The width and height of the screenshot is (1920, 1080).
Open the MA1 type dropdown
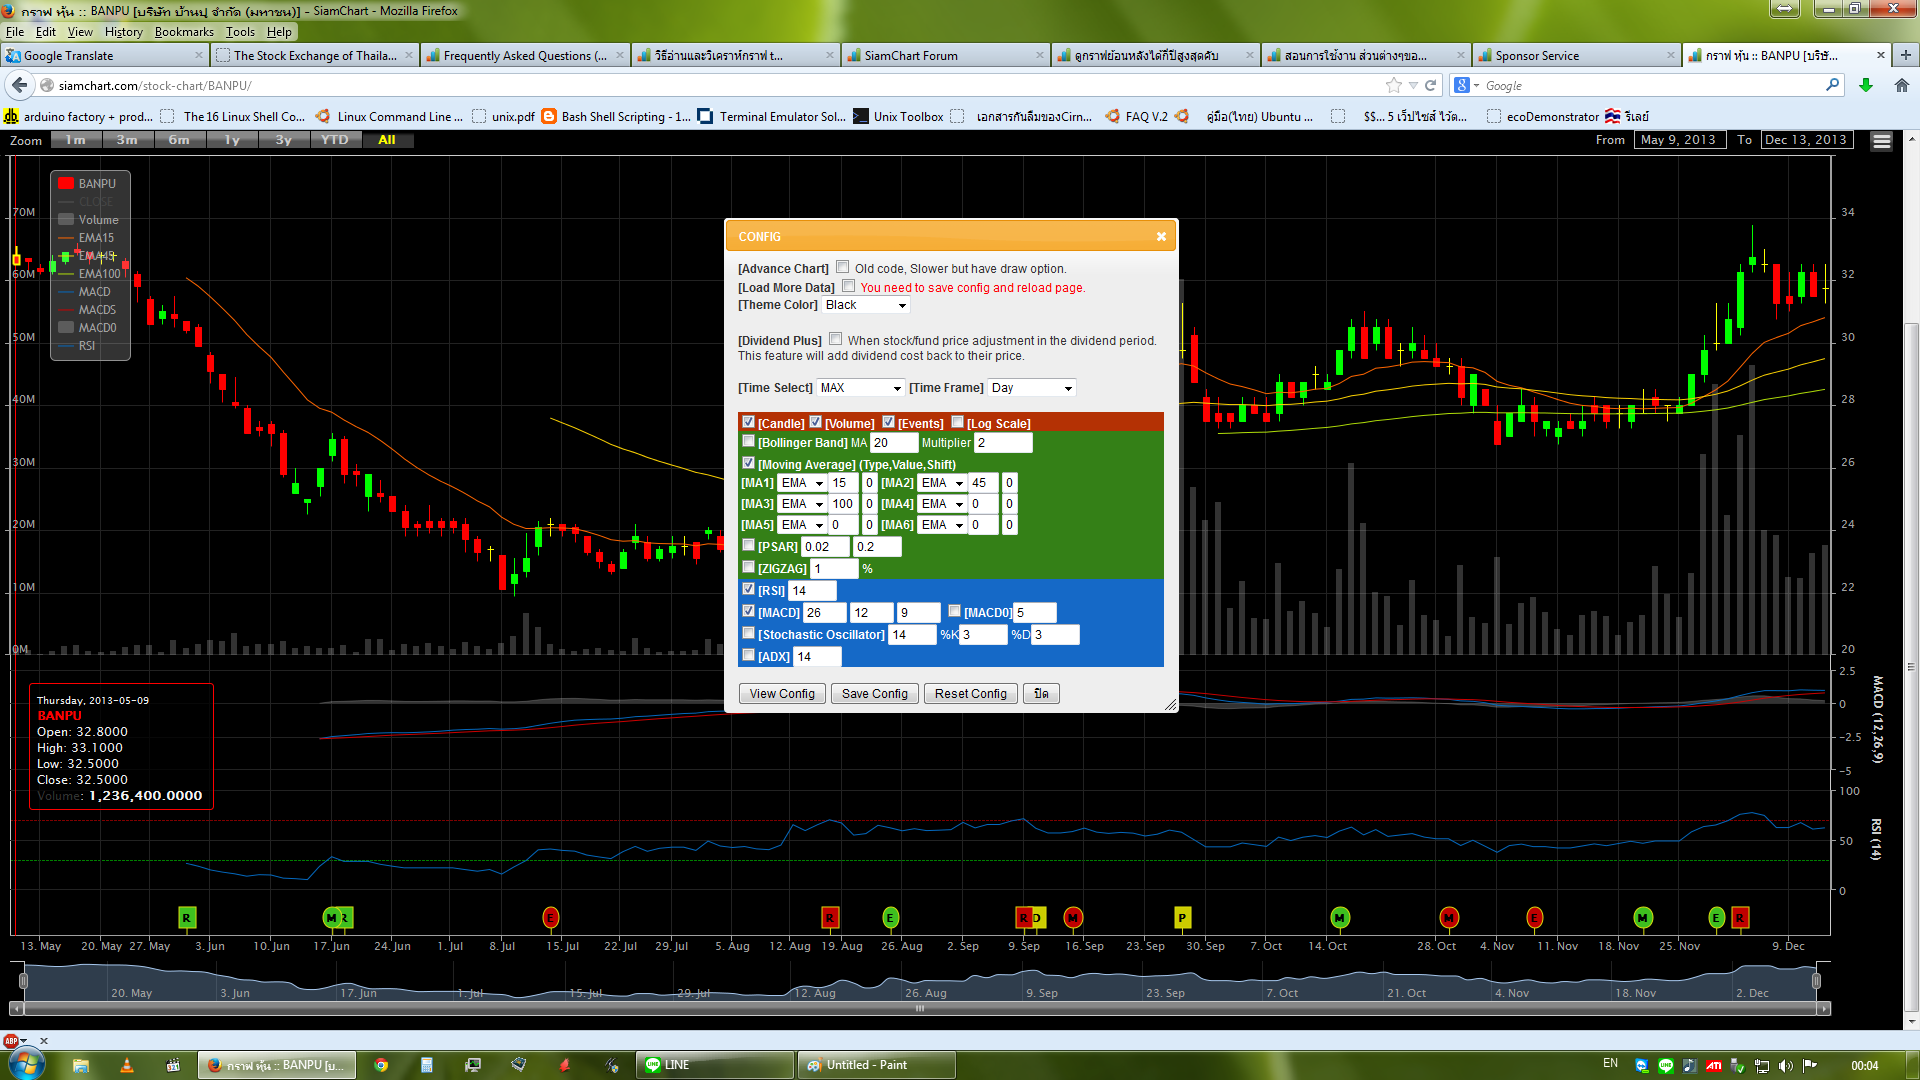coord(802,483)
